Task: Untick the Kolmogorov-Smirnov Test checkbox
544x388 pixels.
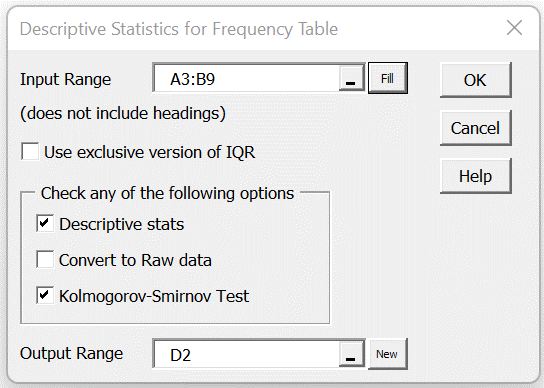Action: click(x=45, y=296)
